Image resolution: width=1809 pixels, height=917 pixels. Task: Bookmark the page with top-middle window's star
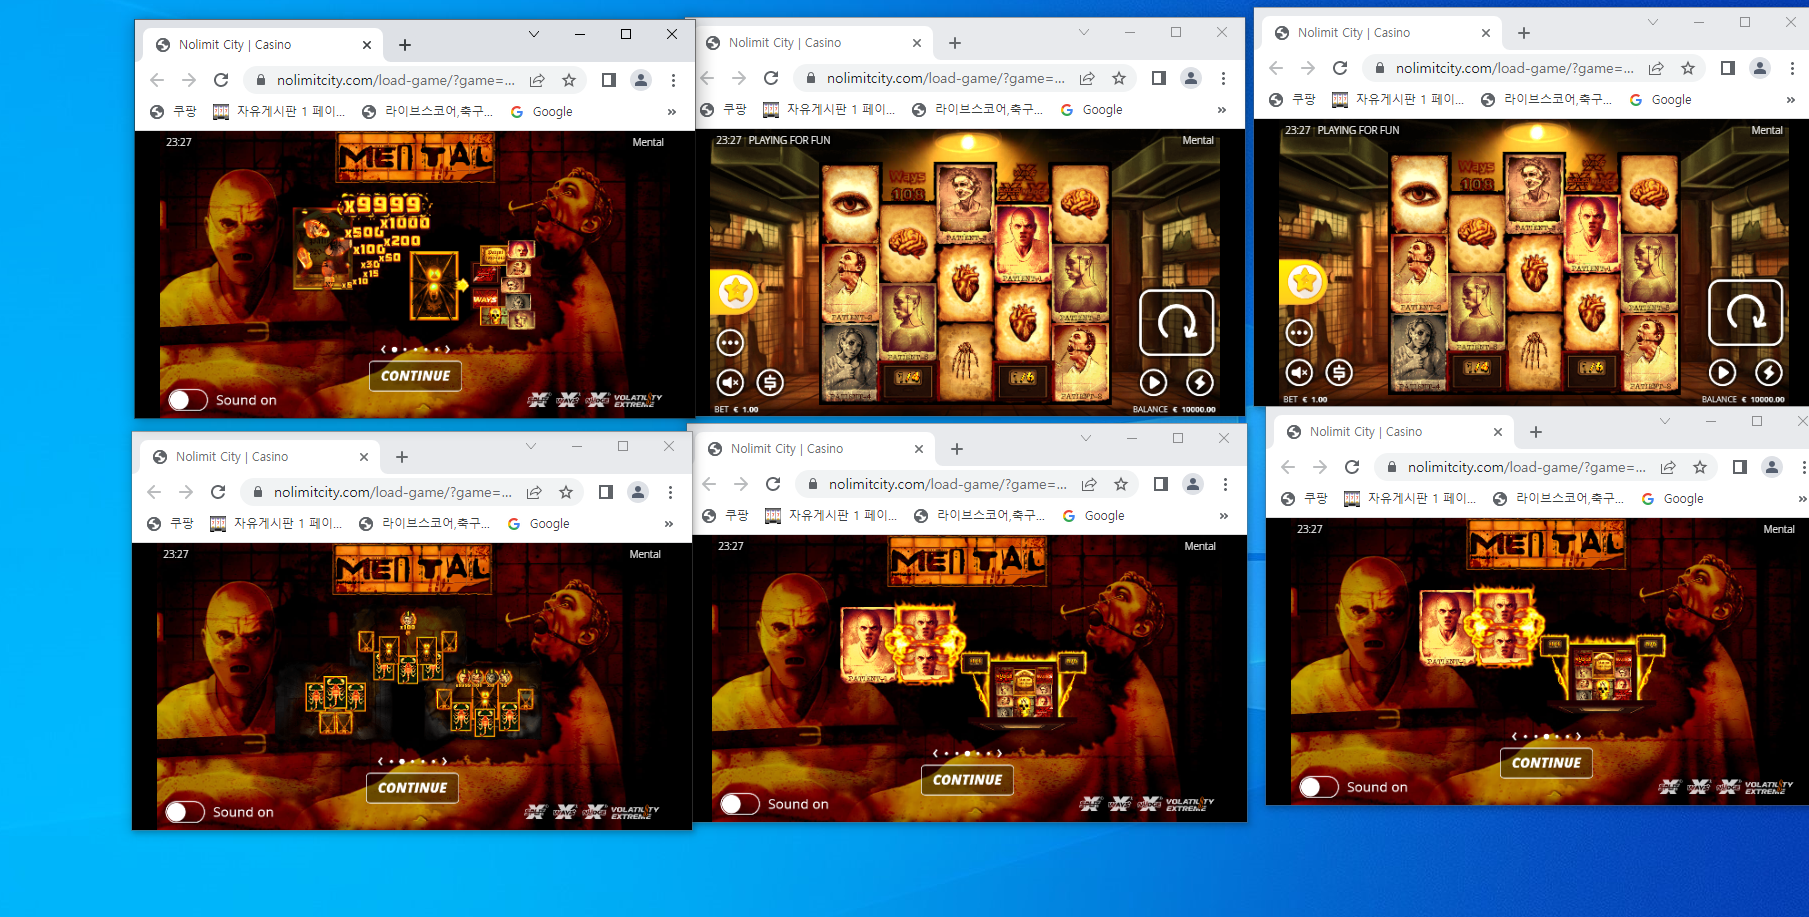tap(1119, 78)
